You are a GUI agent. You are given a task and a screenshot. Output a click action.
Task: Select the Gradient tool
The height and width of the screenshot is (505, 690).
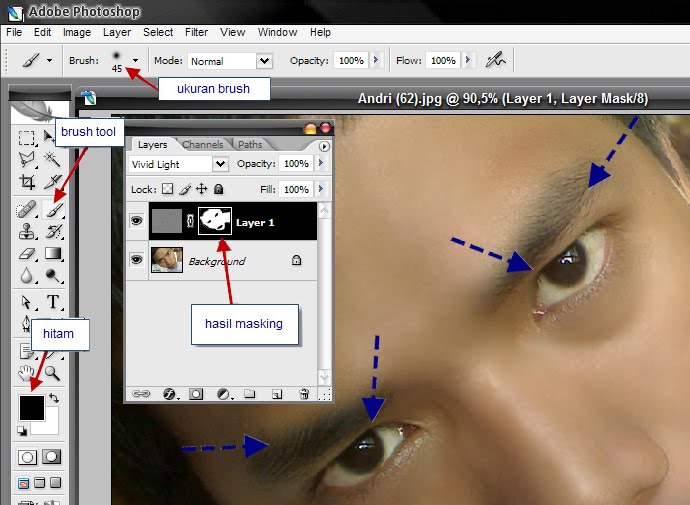click(x=53, y=254)
